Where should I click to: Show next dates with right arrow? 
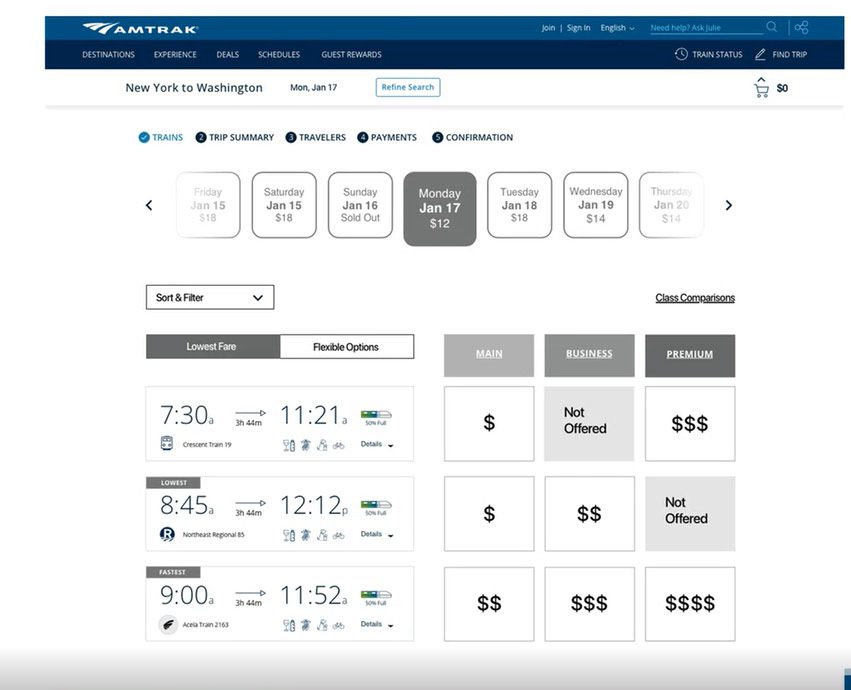[x=728, y=206]
